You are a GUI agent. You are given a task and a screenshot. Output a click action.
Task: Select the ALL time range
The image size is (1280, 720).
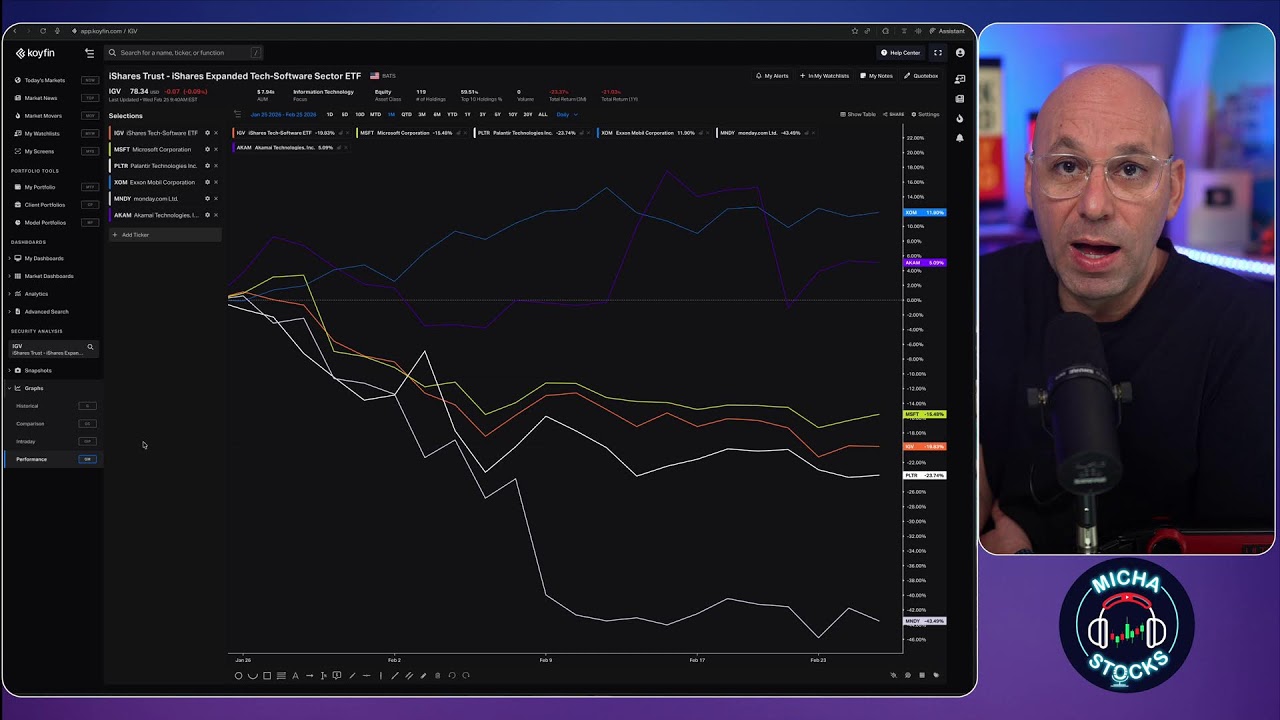543,114
